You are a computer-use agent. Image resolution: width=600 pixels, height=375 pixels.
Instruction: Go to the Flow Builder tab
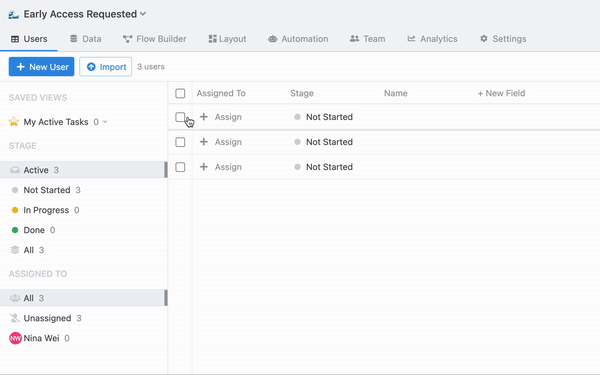click(x=155, y=39)
